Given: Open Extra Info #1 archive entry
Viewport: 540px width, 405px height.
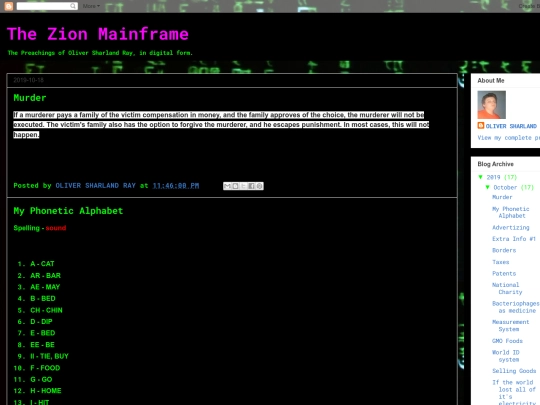Looking at the screenshot, I should [514, 239].
